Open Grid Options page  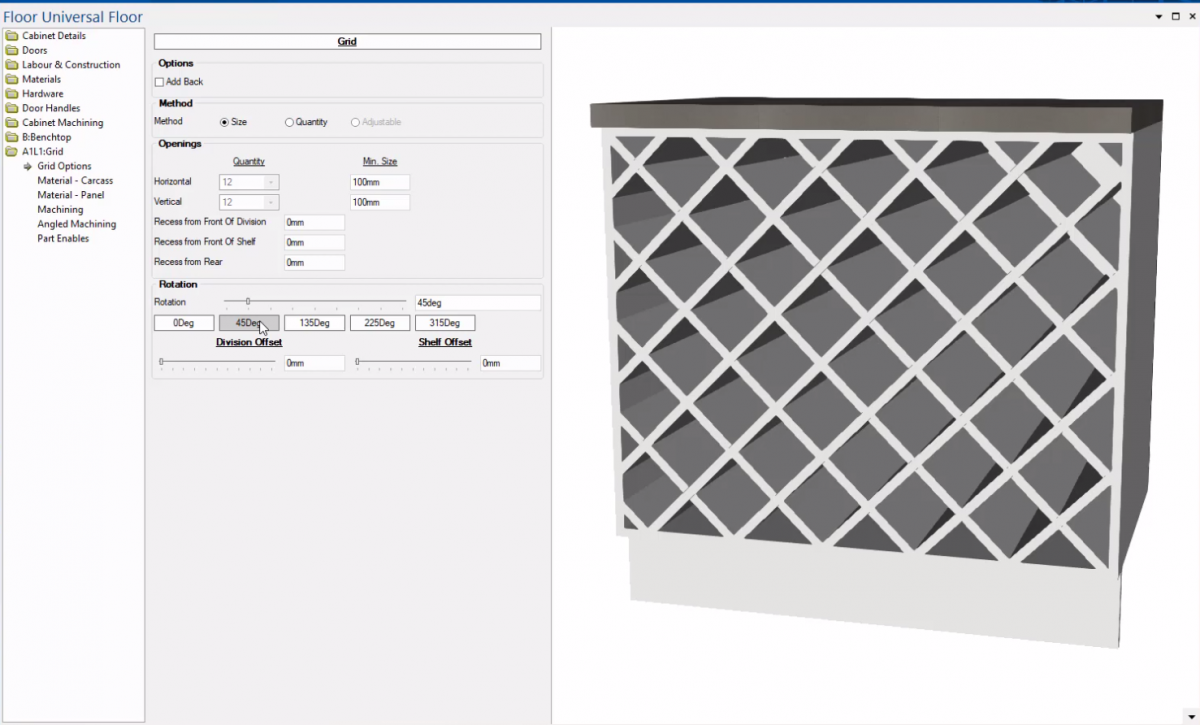coord(64,166)
